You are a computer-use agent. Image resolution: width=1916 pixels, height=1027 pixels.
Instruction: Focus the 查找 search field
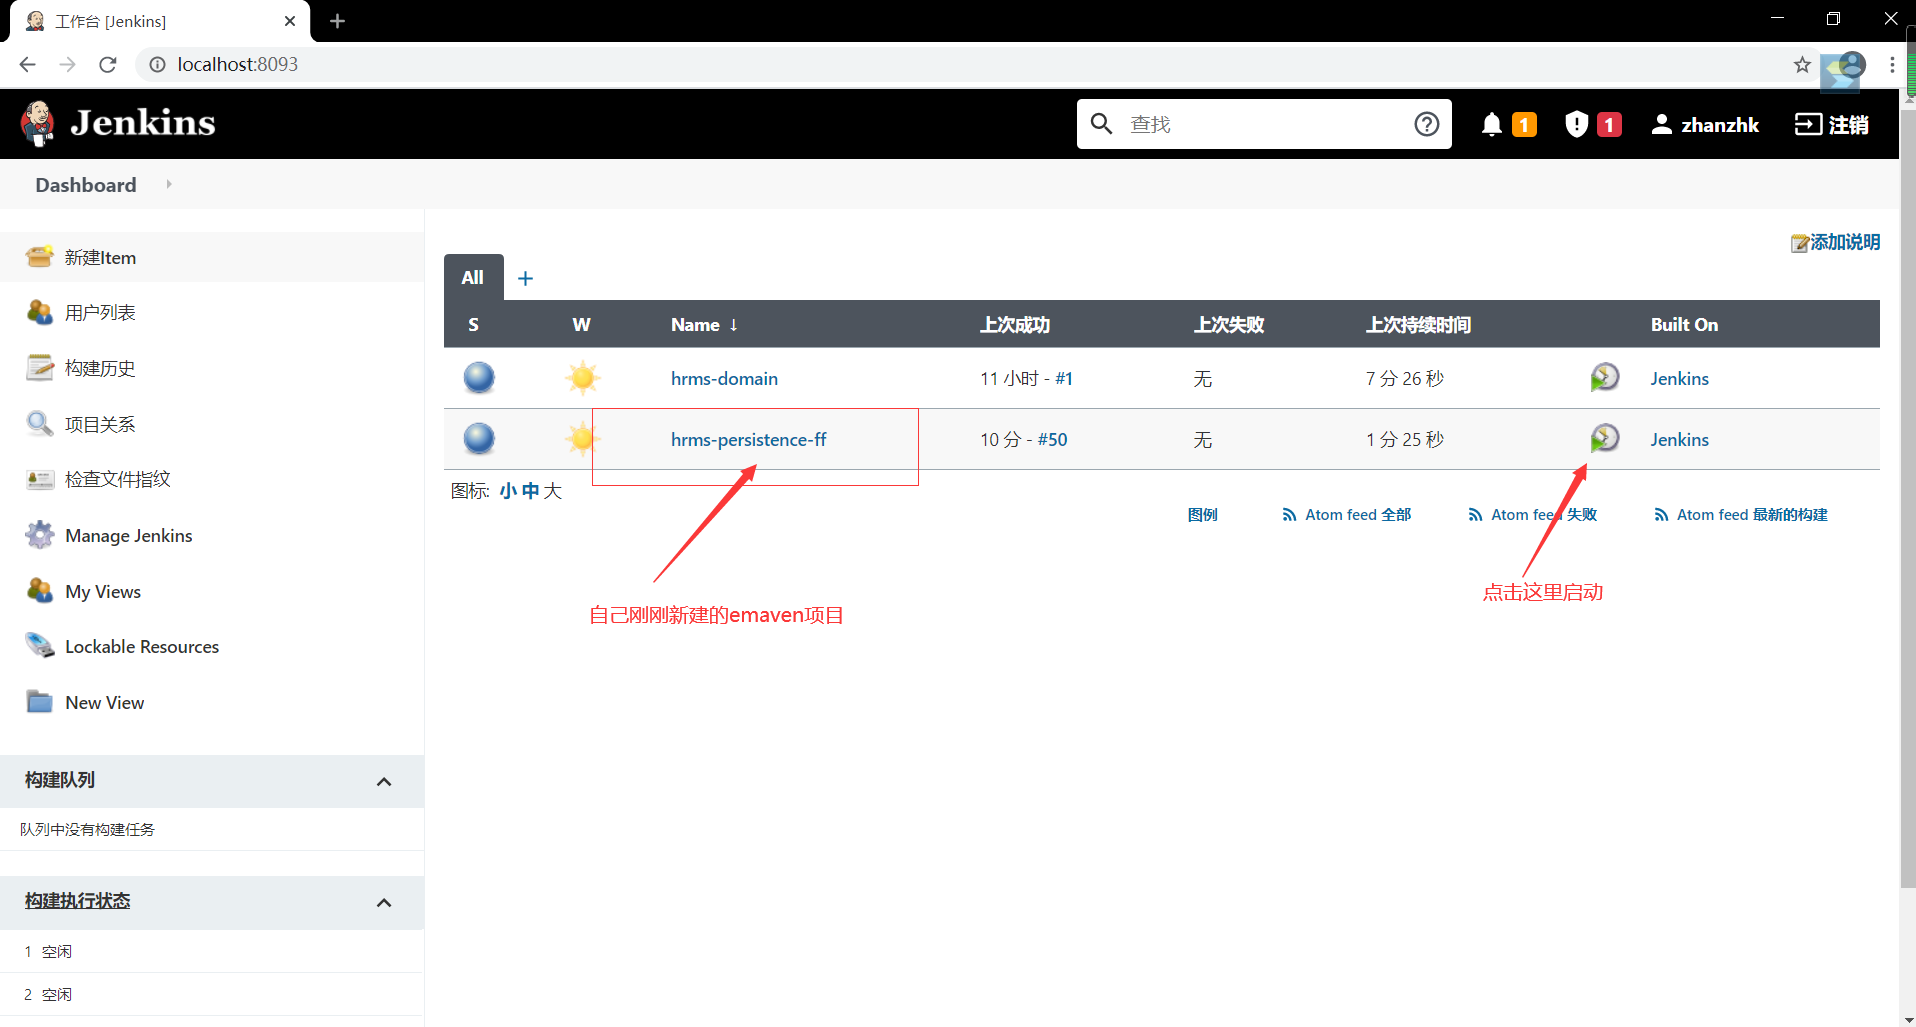[1264, 124]
